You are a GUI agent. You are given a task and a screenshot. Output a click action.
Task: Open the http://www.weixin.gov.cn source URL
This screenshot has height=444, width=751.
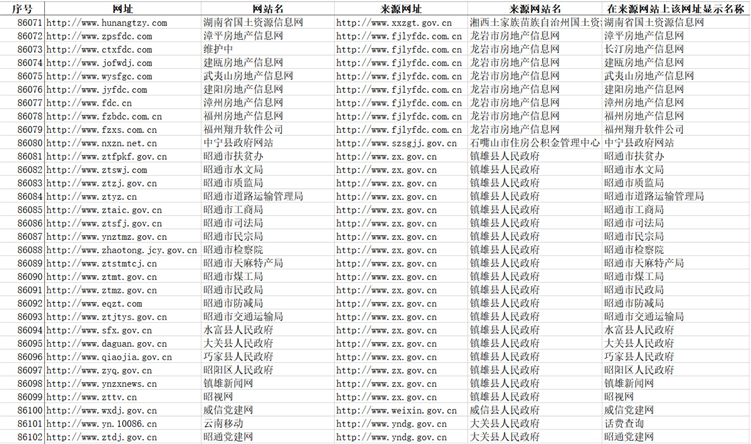click(398, 410)
